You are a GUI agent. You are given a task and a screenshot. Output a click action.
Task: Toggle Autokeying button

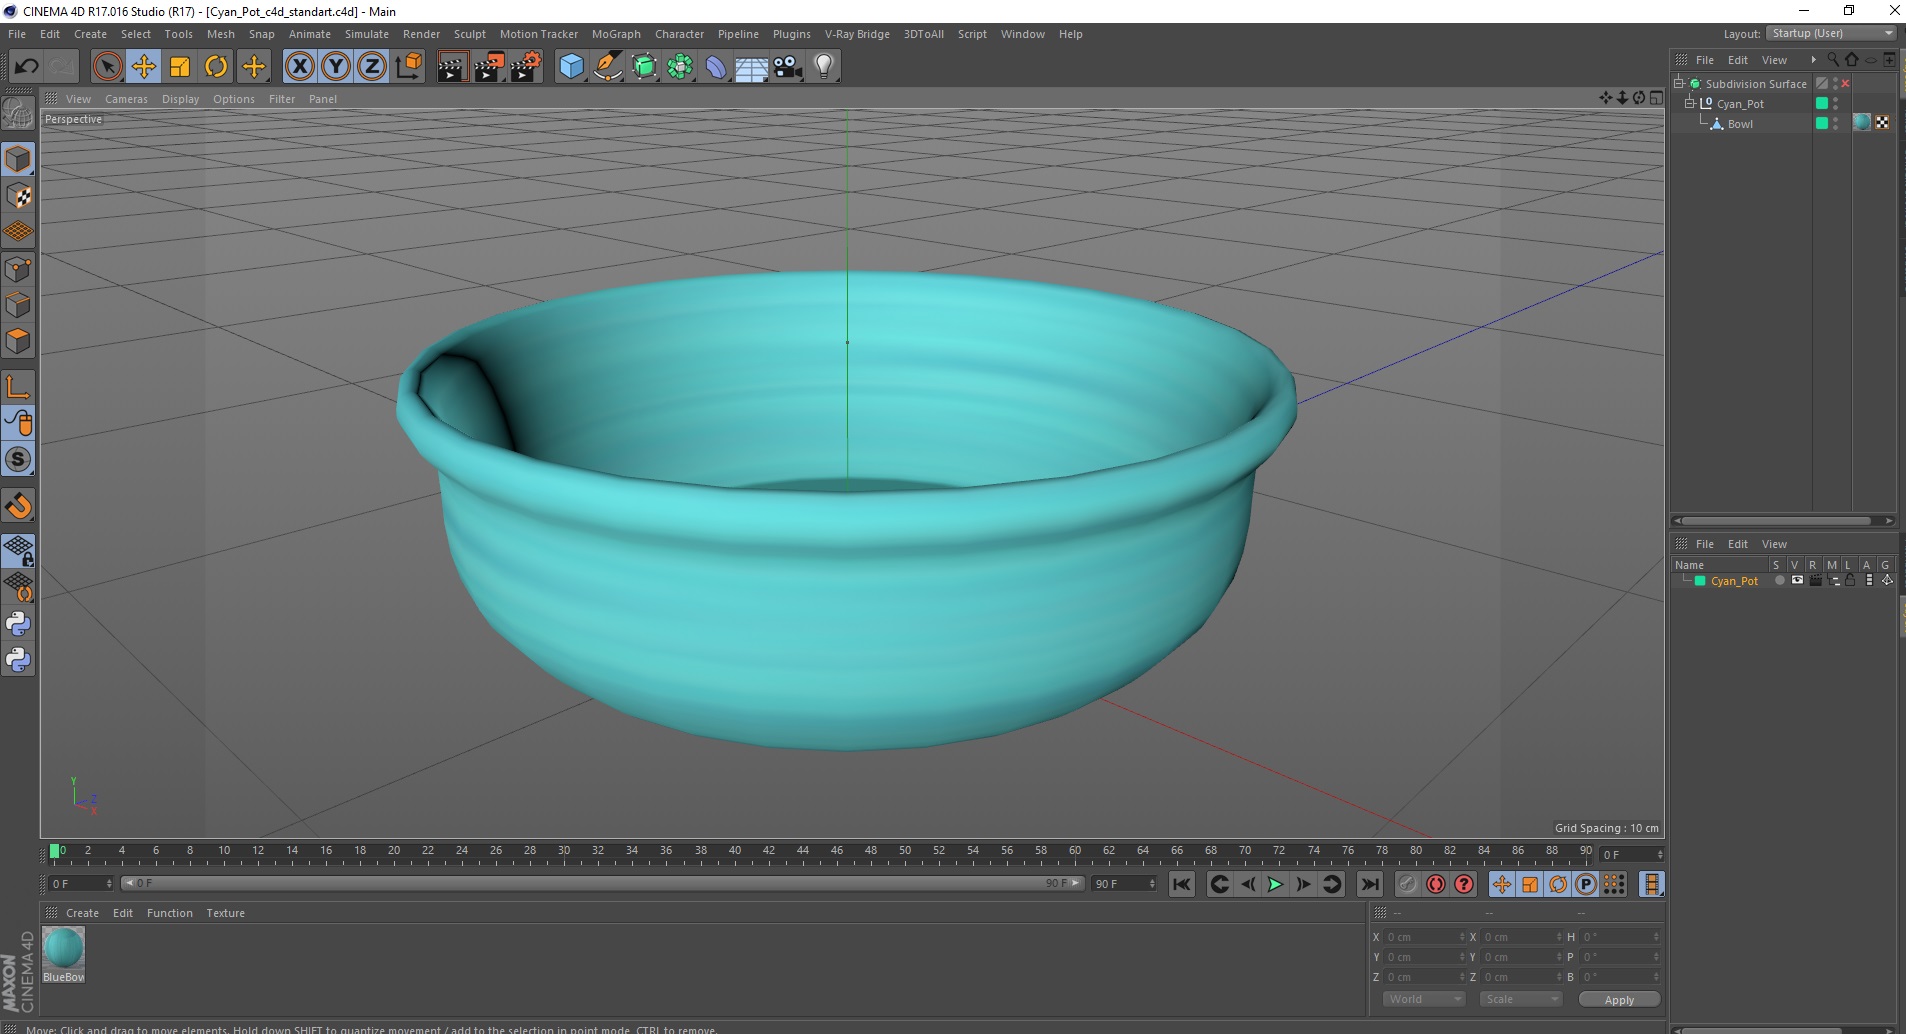[1436, 884]
